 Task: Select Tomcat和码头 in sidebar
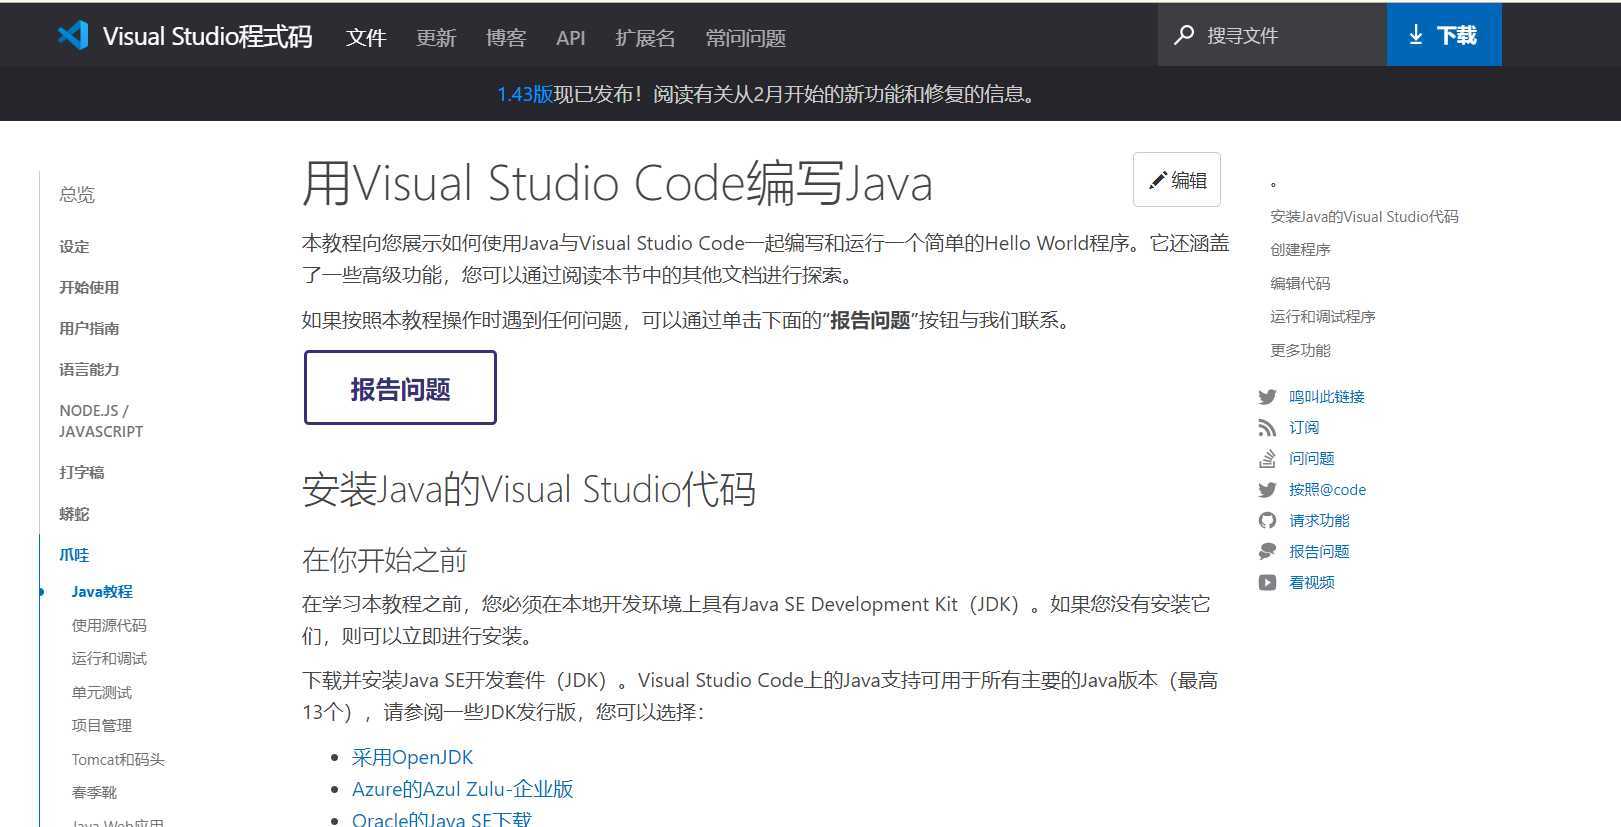pos(118,760)
